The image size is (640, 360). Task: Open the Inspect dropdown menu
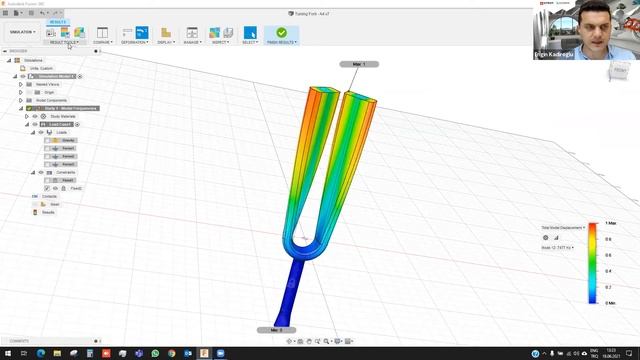(x=221, y=42)
